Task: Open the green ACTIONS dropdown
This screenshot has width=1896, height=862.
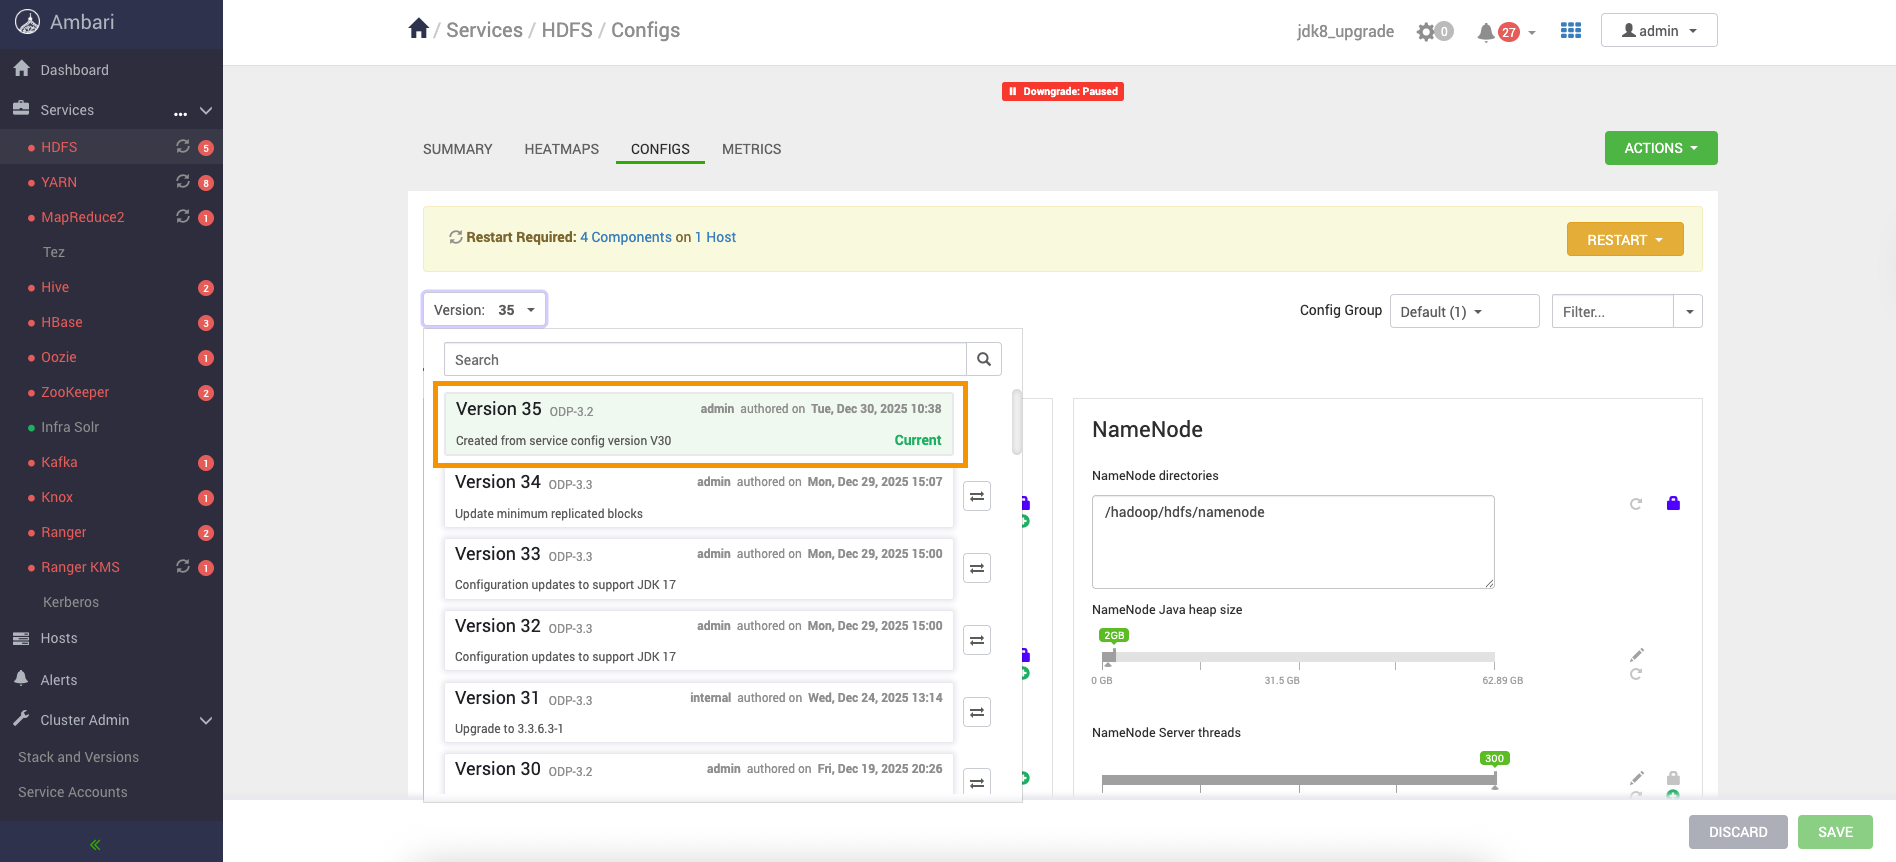Action: click(1660, 148)
